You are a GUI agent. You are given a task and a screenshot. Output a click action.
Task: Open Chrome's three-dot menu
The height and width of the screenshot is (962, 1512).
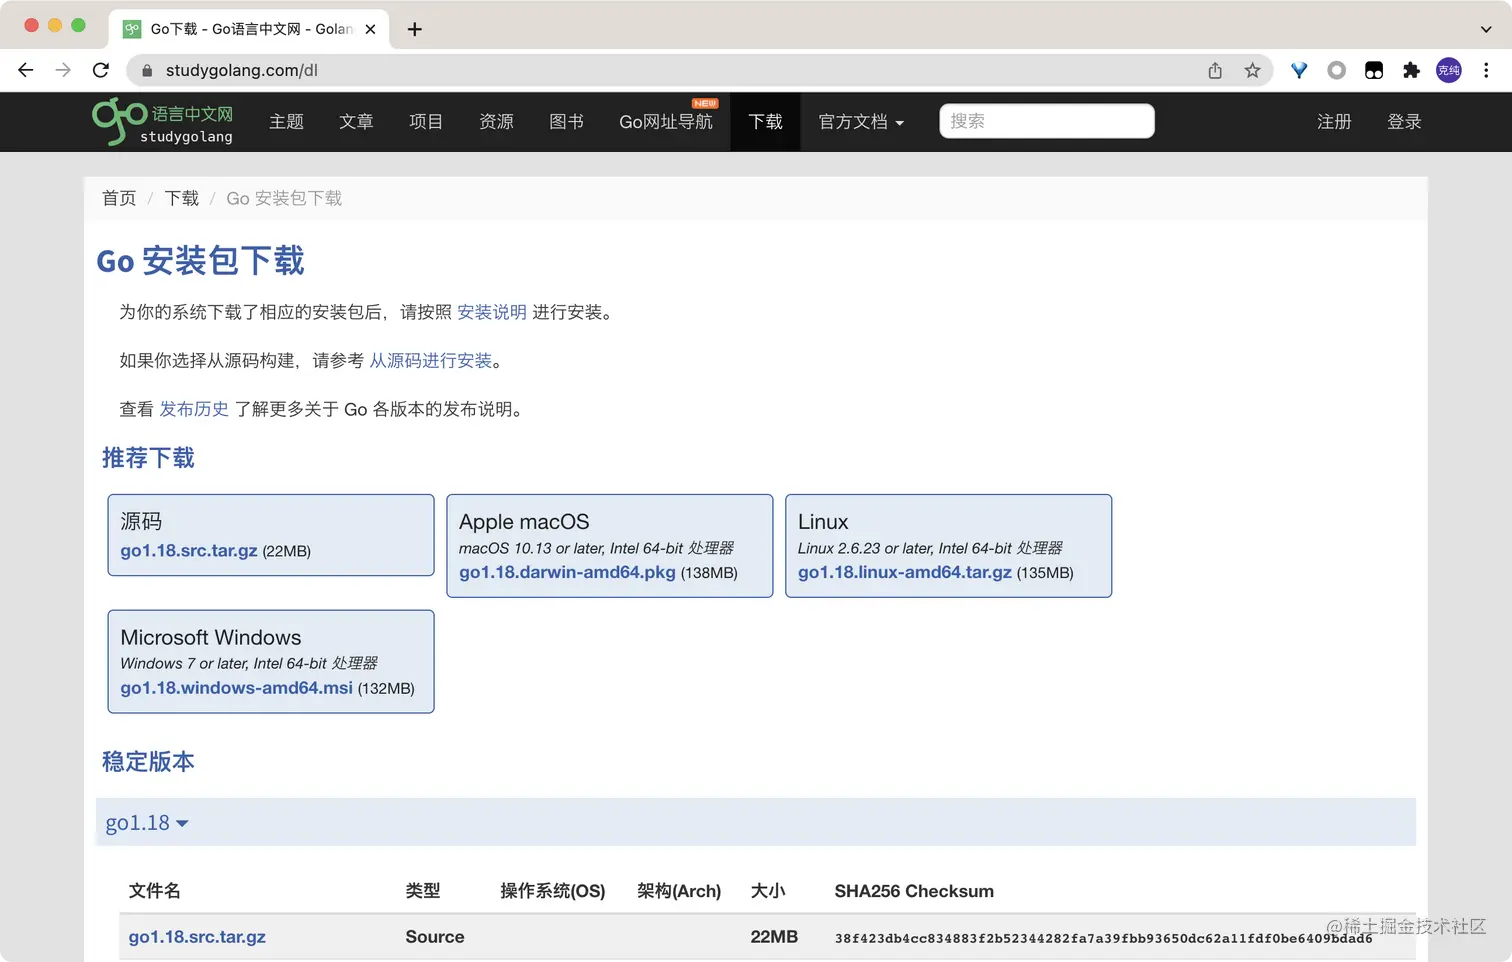[1486, 70]
